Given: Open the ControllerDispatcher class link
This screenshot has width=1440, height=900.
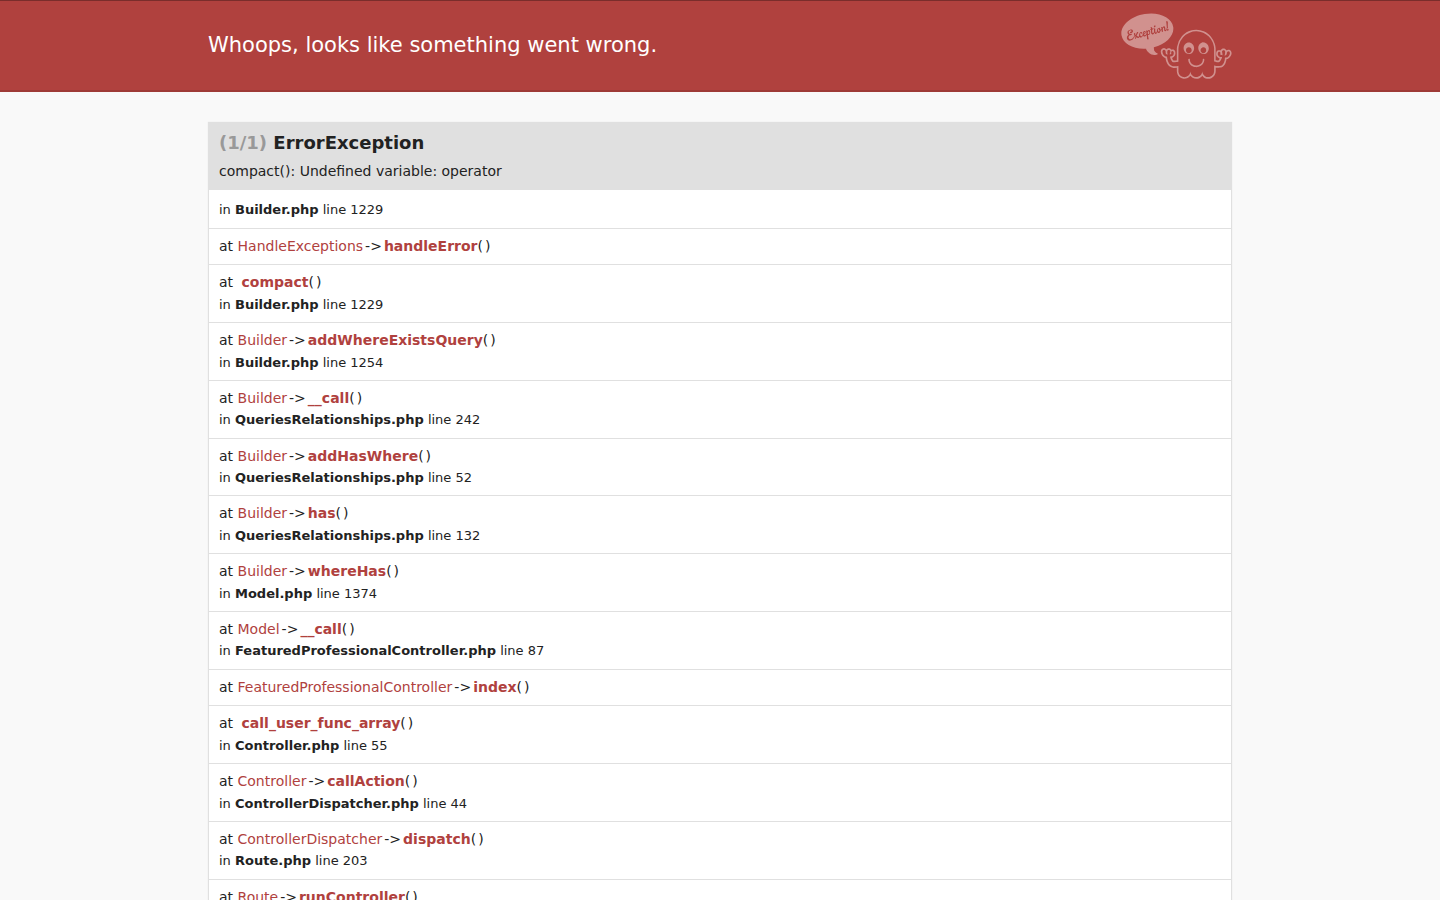Looking at the screenshot, I should [309, 839].
